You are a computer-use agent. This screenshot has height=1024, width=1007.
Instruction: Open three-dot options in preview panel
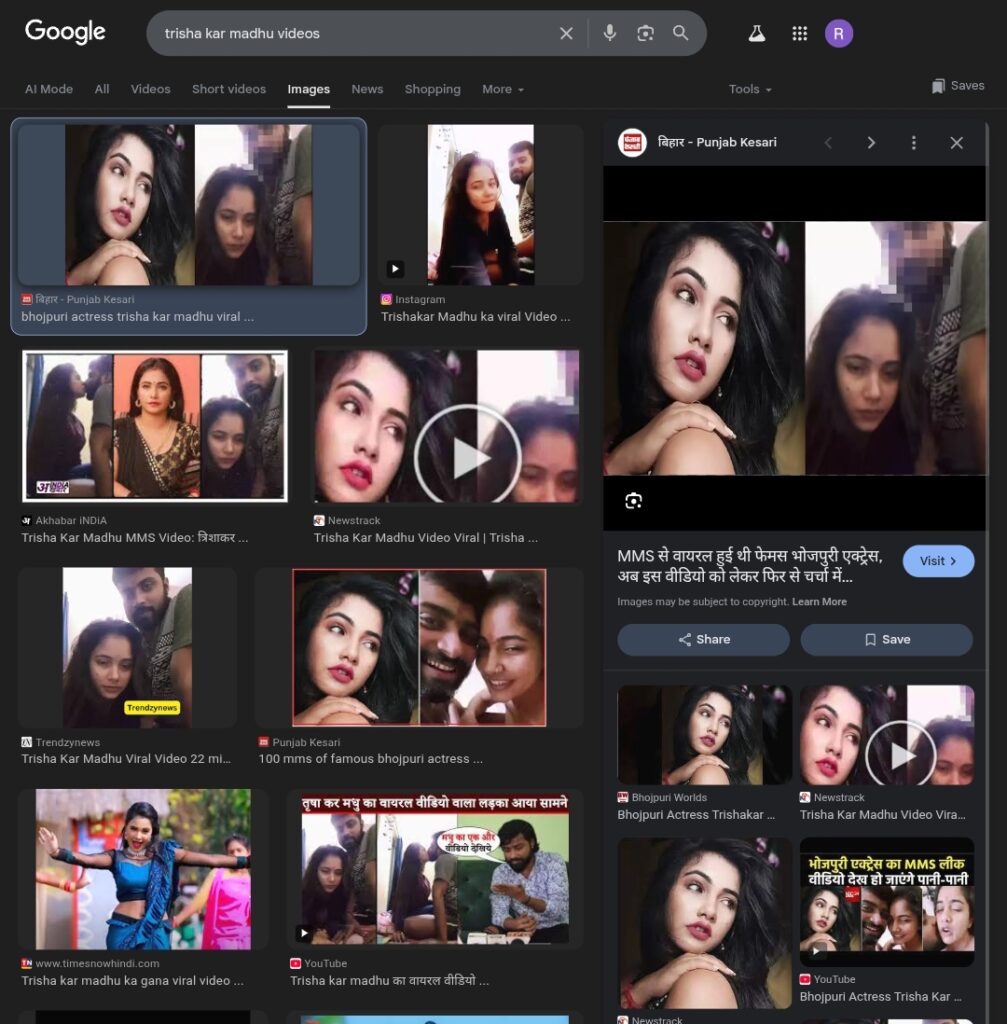click(913, 143)
